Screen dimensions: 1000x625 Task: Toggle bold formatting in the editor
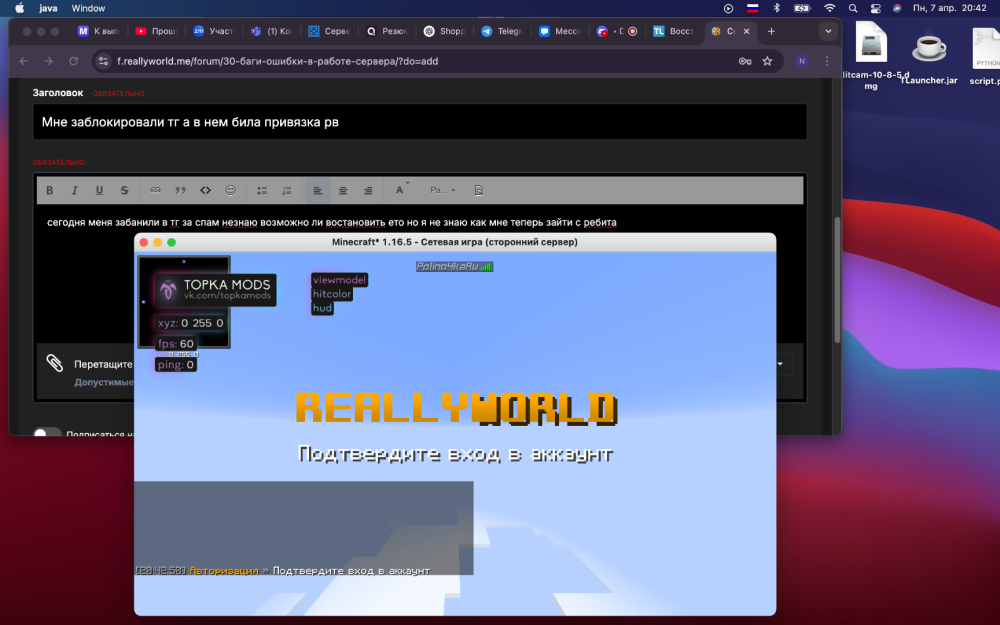pyautogui.click(x=50, y=190)
